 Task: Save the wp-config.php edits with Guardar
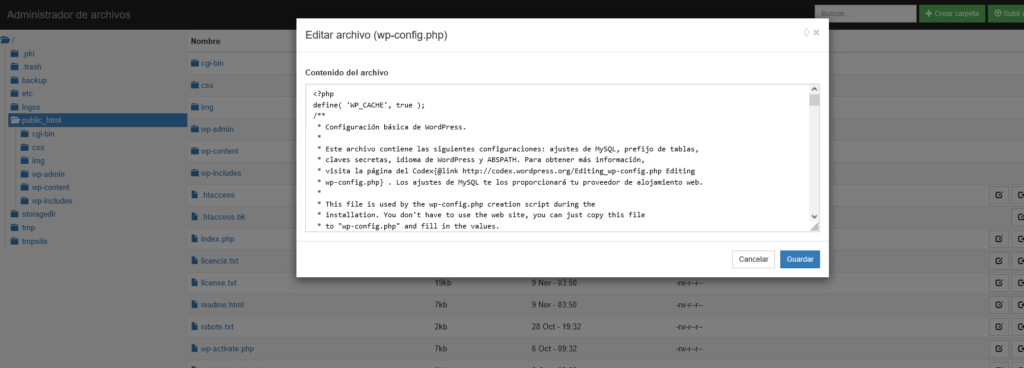point(799,259)
